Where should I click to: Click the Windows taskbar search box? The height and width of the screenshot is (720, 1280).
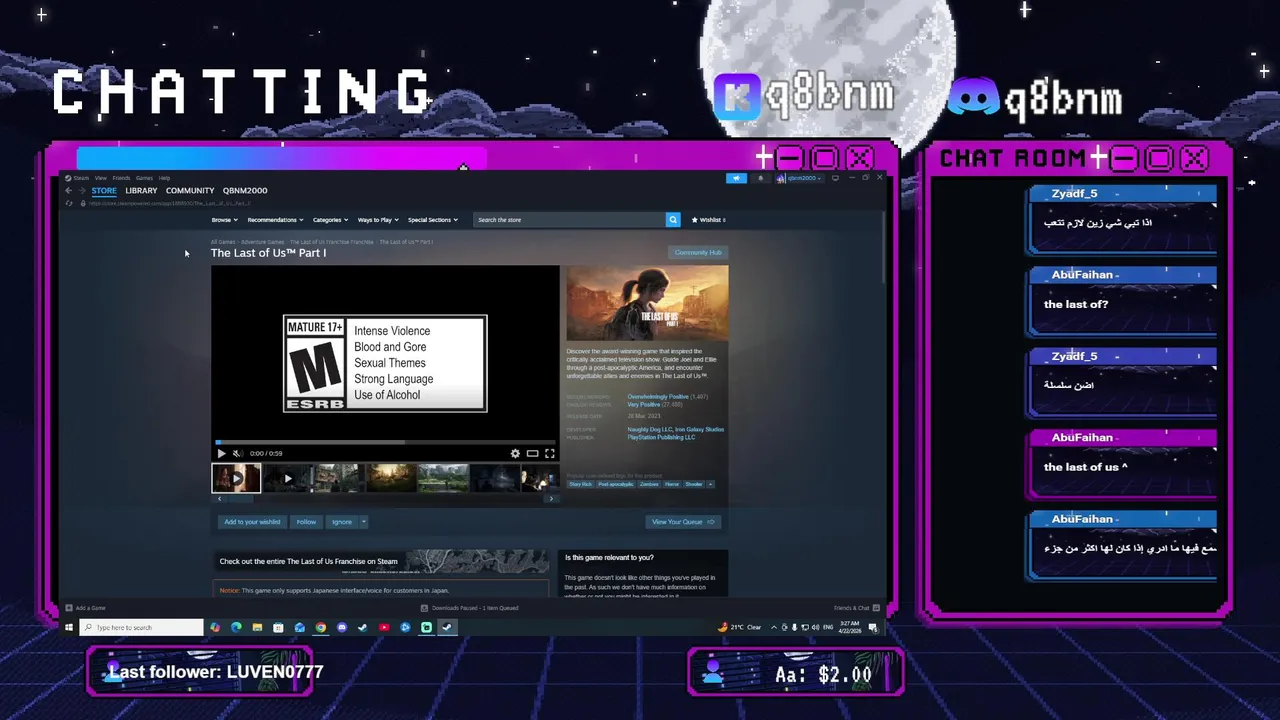[141, 627]
